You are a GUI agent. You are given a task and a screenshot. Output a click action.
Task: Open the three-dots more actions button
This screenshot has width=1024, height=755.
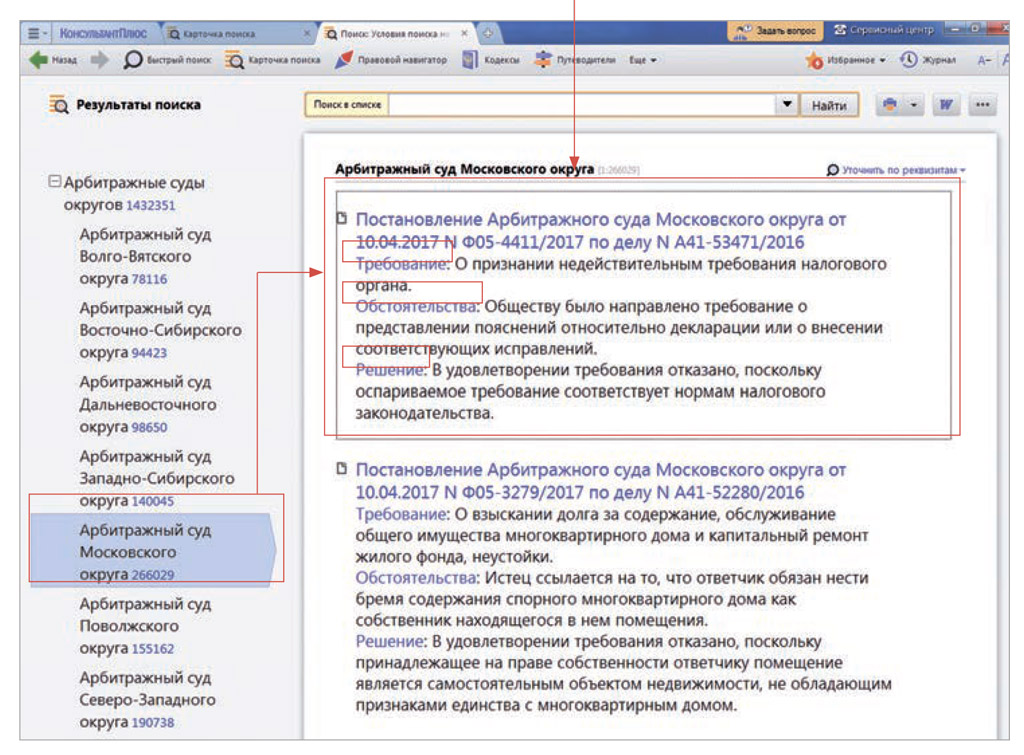982,104
